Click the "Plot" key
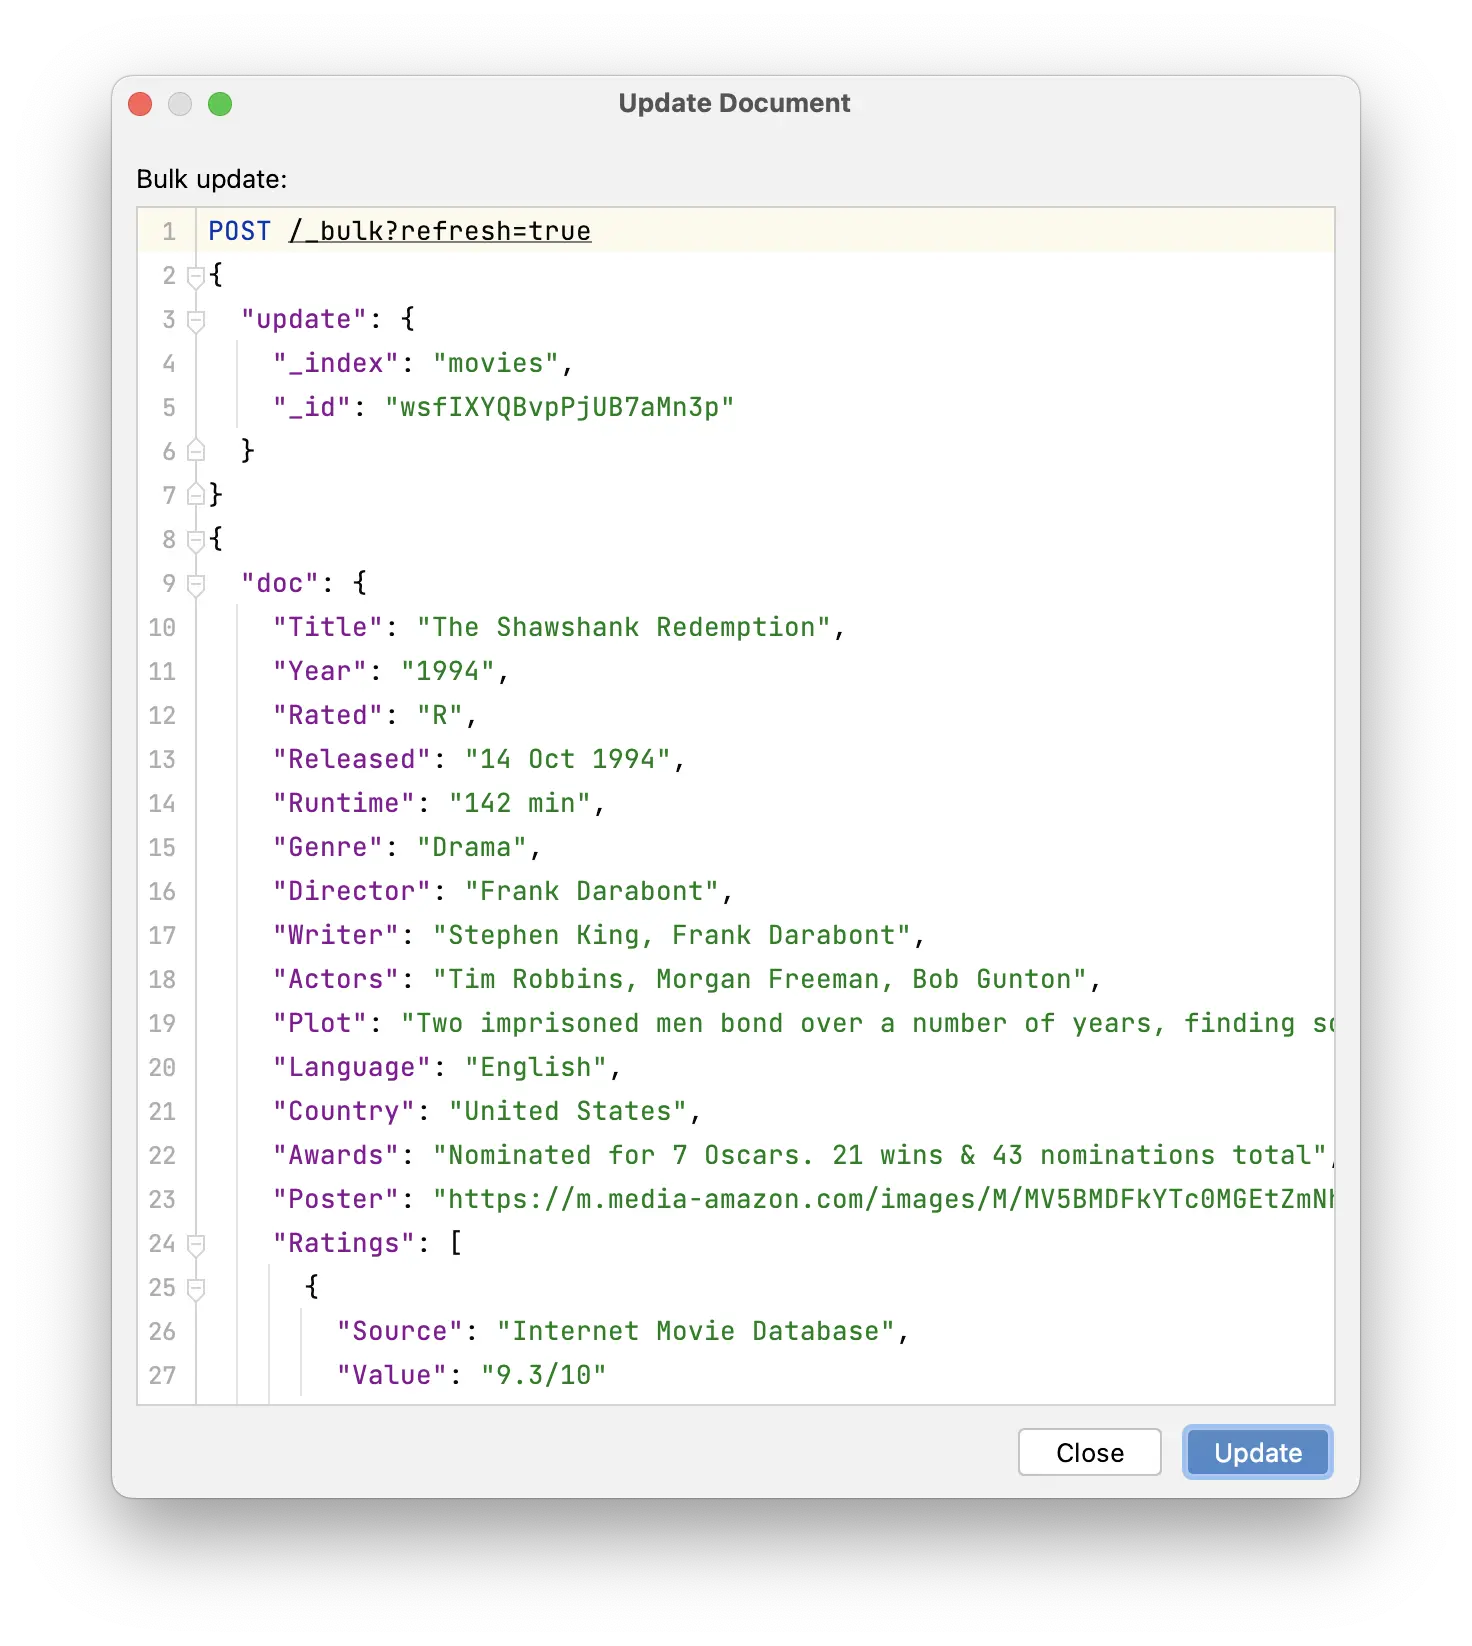Viewport: 1472px width, 1646px height. 320,1023
